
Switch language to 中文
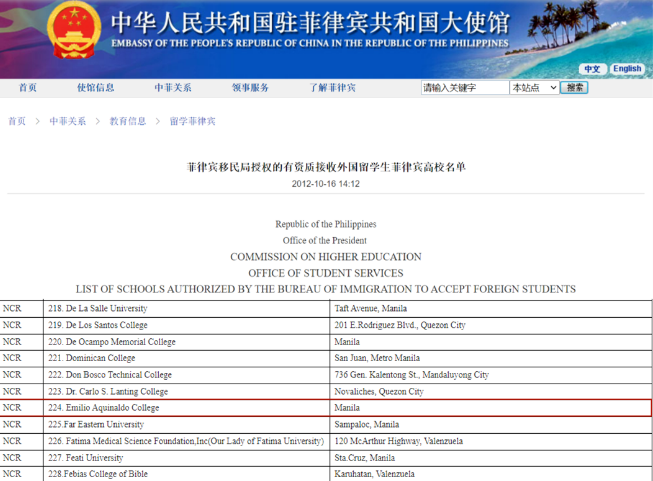(x=592, y=69)
